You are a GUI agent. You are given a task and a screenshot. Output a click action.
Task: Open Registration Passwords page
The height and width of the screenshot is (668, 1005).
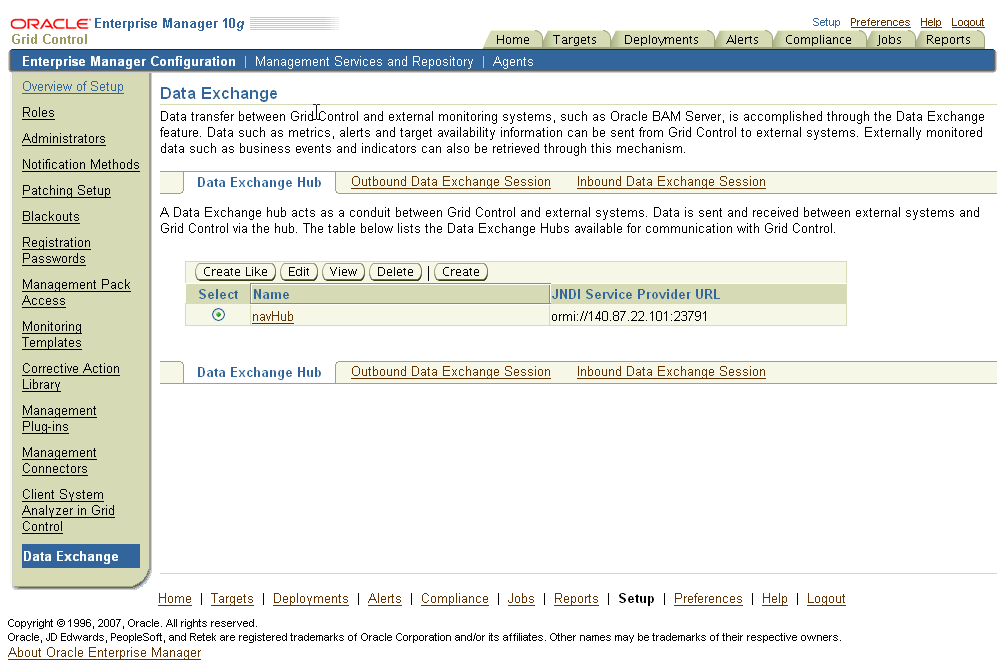pos(56,251)
